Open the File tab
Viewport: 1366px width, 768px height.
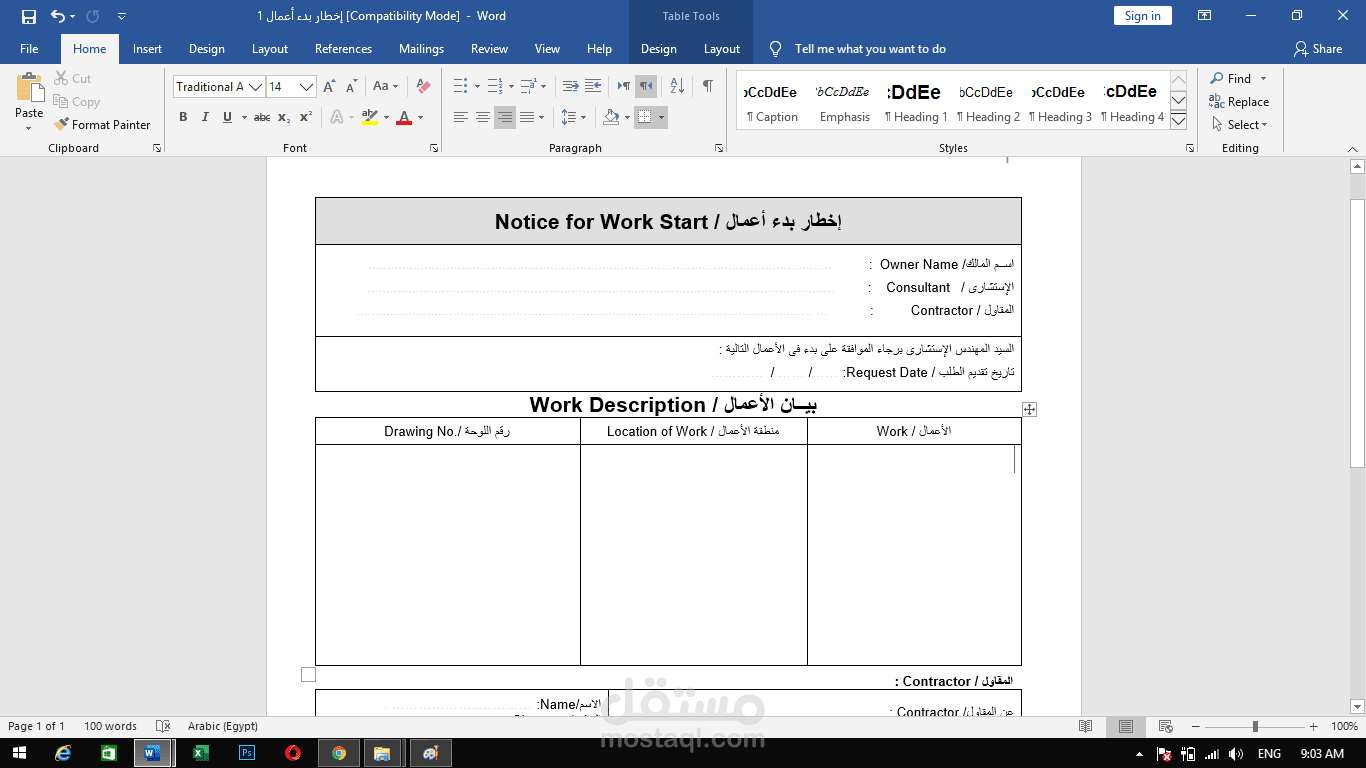pyautogui.click(x=29, y=49)
